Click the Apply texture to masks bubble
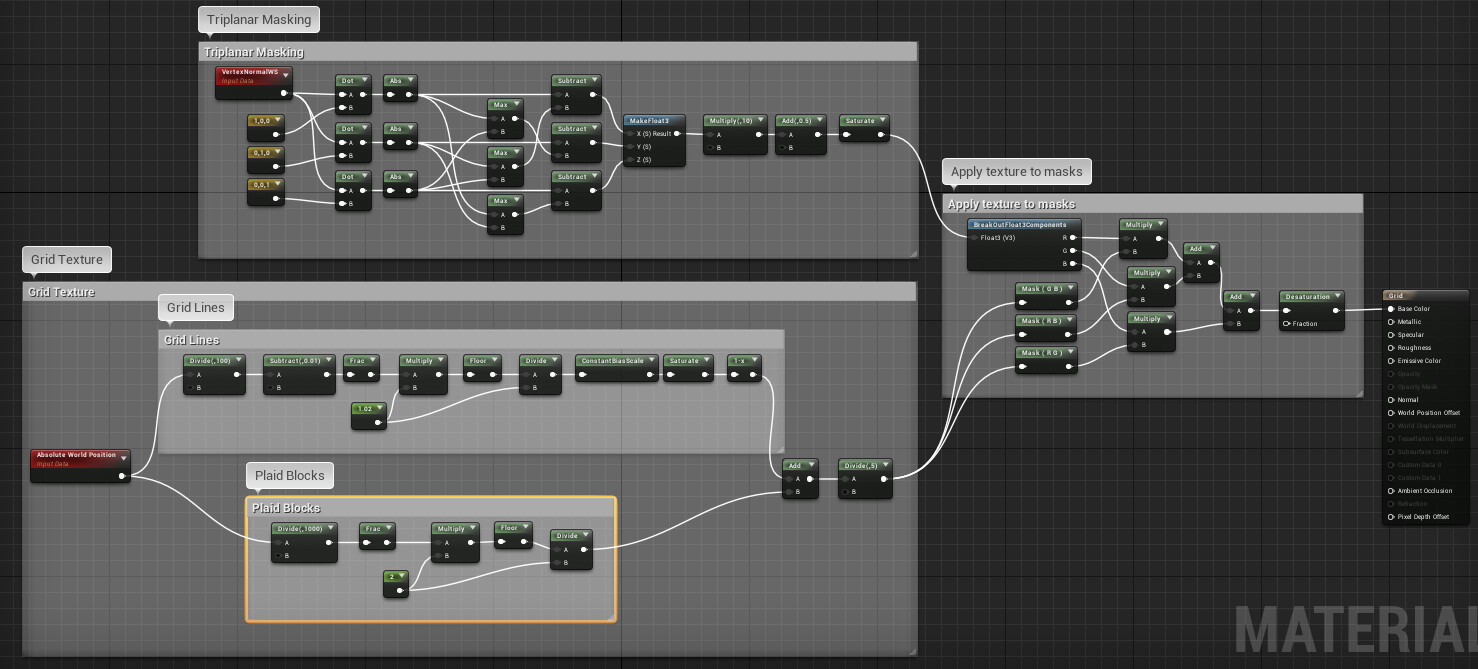Viewport: 1478px width, 669px height. click(1016, 172)
